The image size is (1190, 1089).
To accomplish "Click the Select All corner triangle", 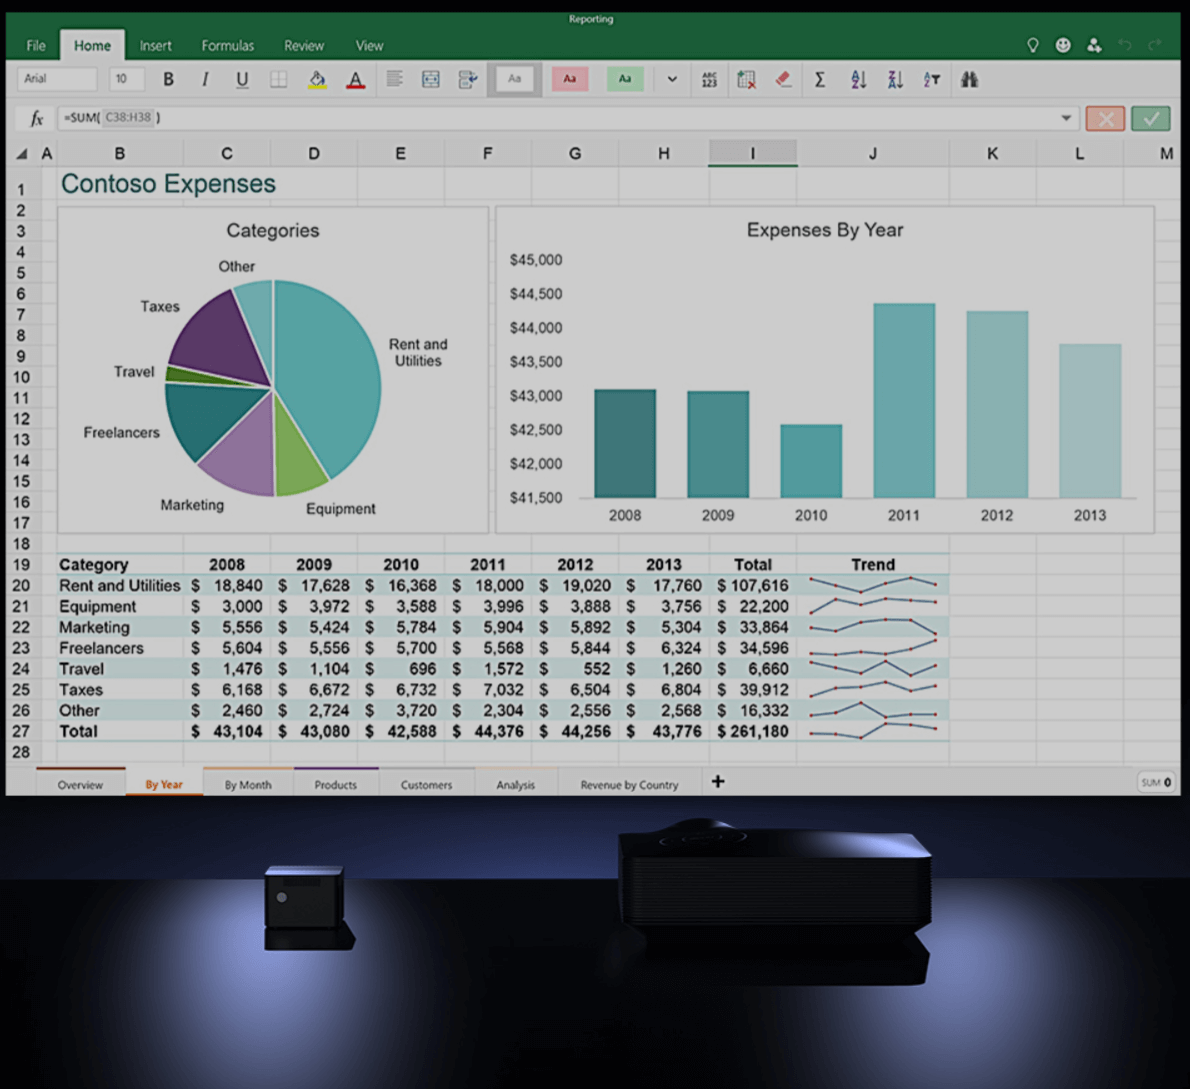I will (22, 154).
